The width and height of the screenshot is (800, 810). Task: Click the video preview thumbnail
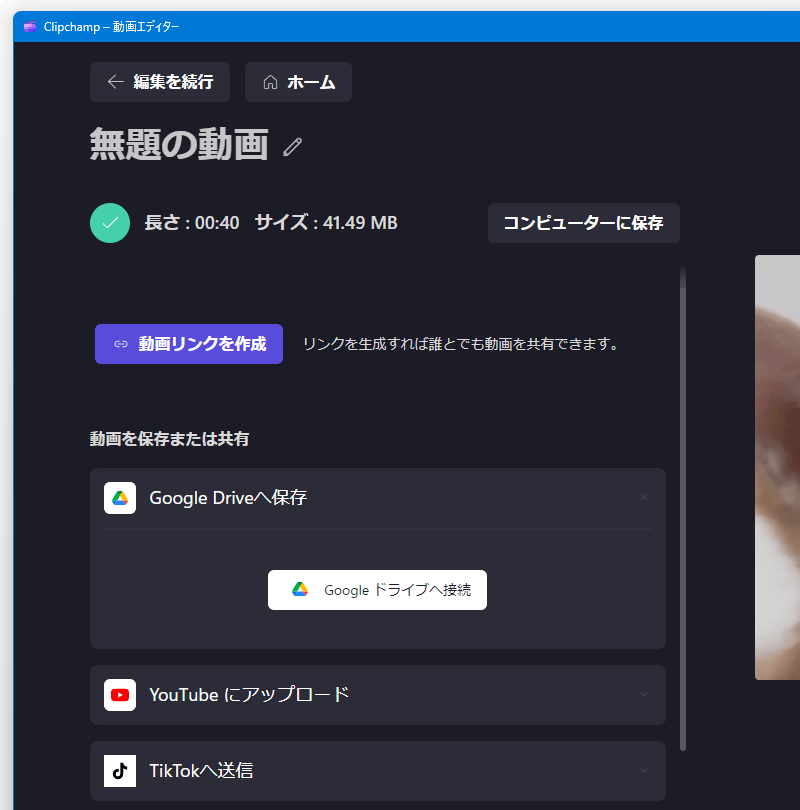click(x=777, y=468)
